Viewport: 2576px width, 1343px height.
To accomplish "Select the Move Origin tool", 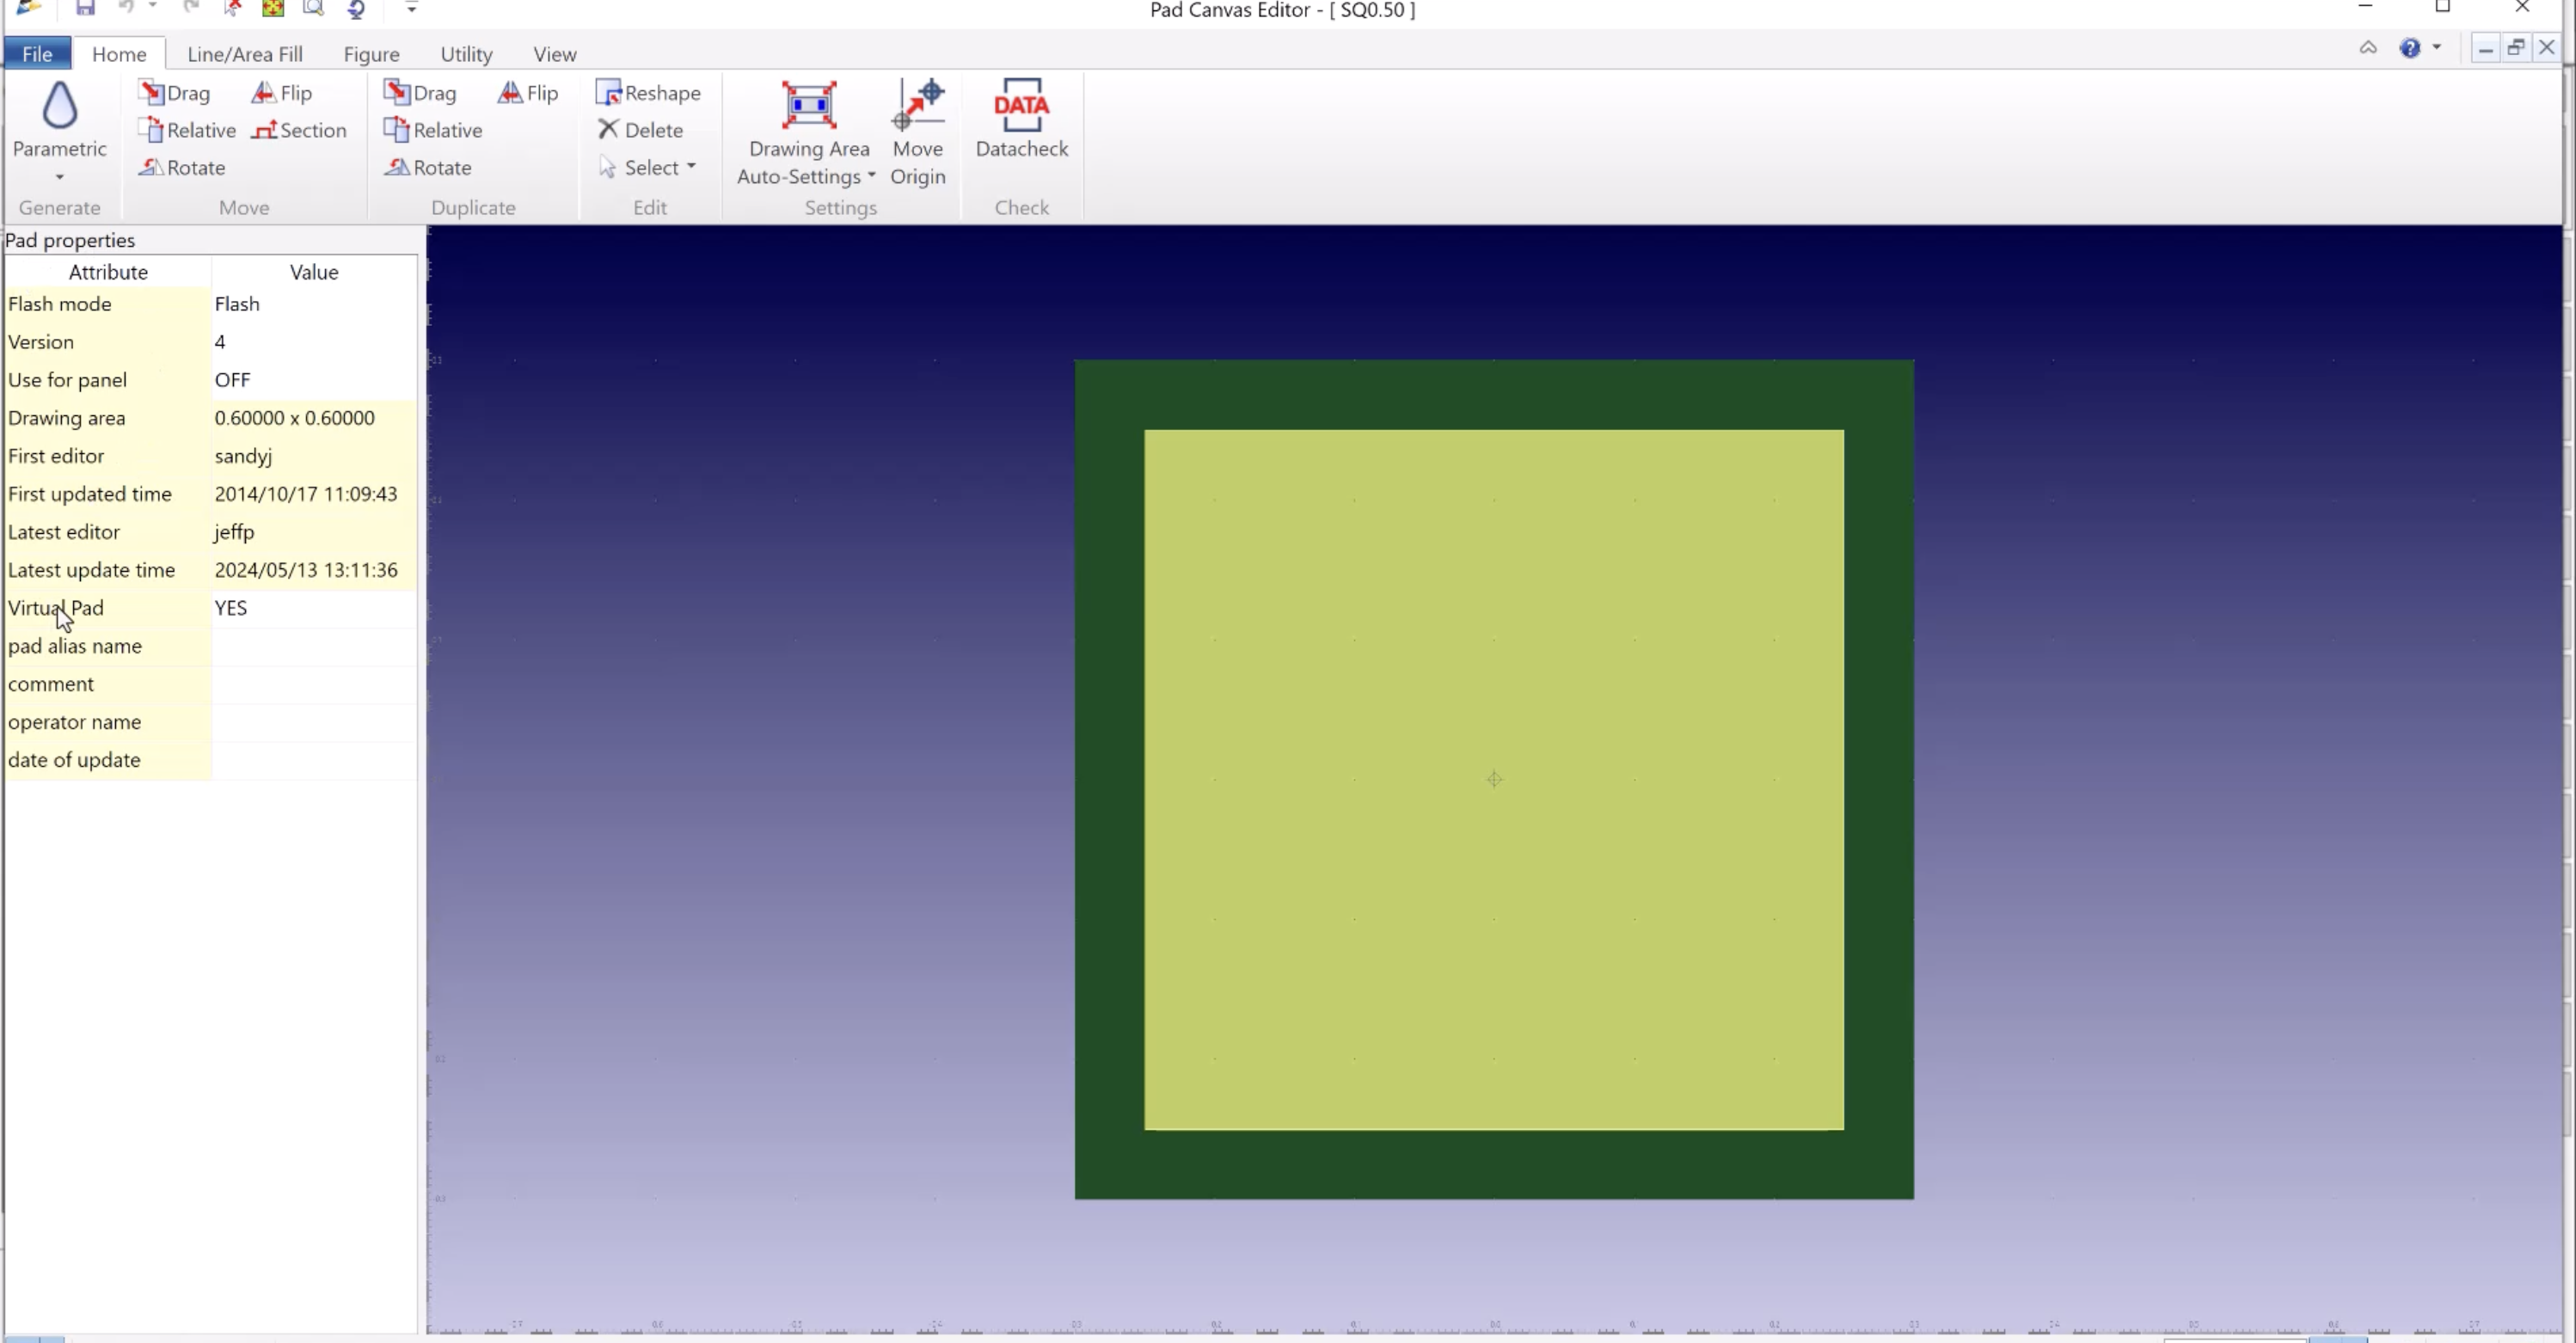I will pos(918,135).
